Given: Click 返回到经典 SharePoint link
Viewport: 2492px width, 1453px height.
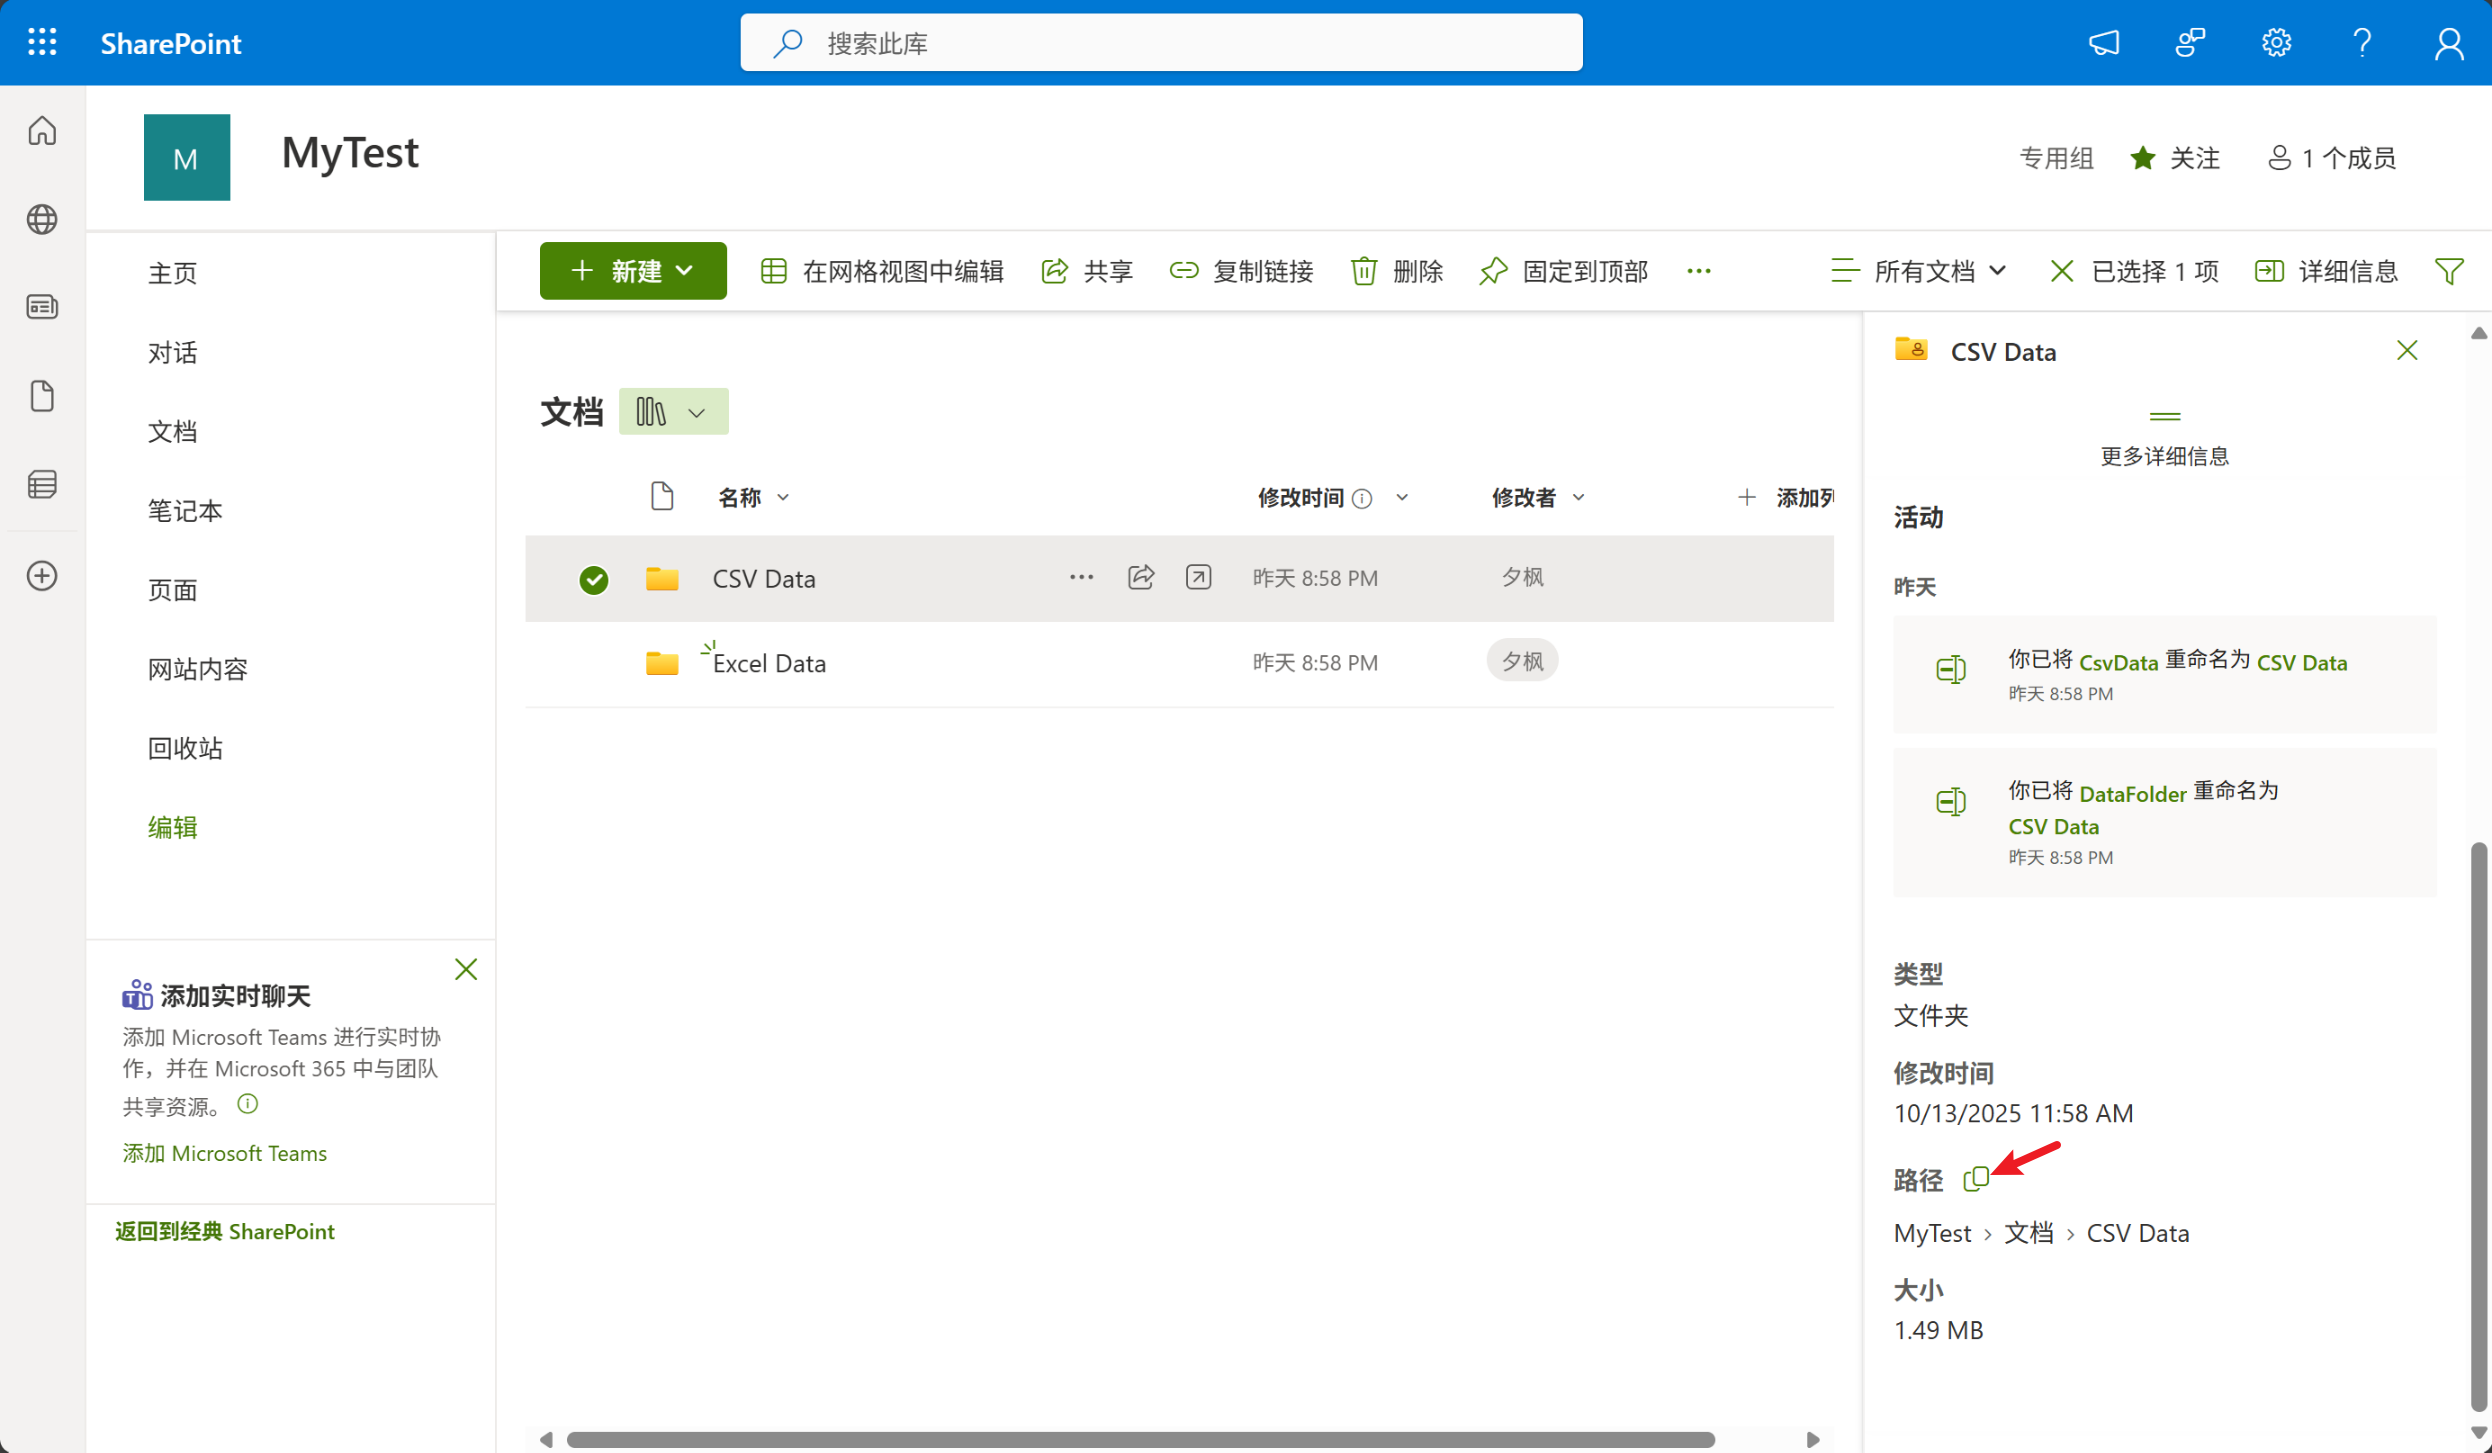Looking at the screenshot, I should click(x=224, y=1231).
